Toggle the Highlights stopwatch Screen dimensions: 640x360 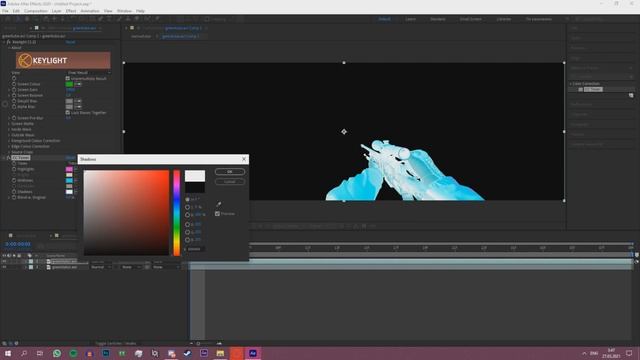coord(14,169)
